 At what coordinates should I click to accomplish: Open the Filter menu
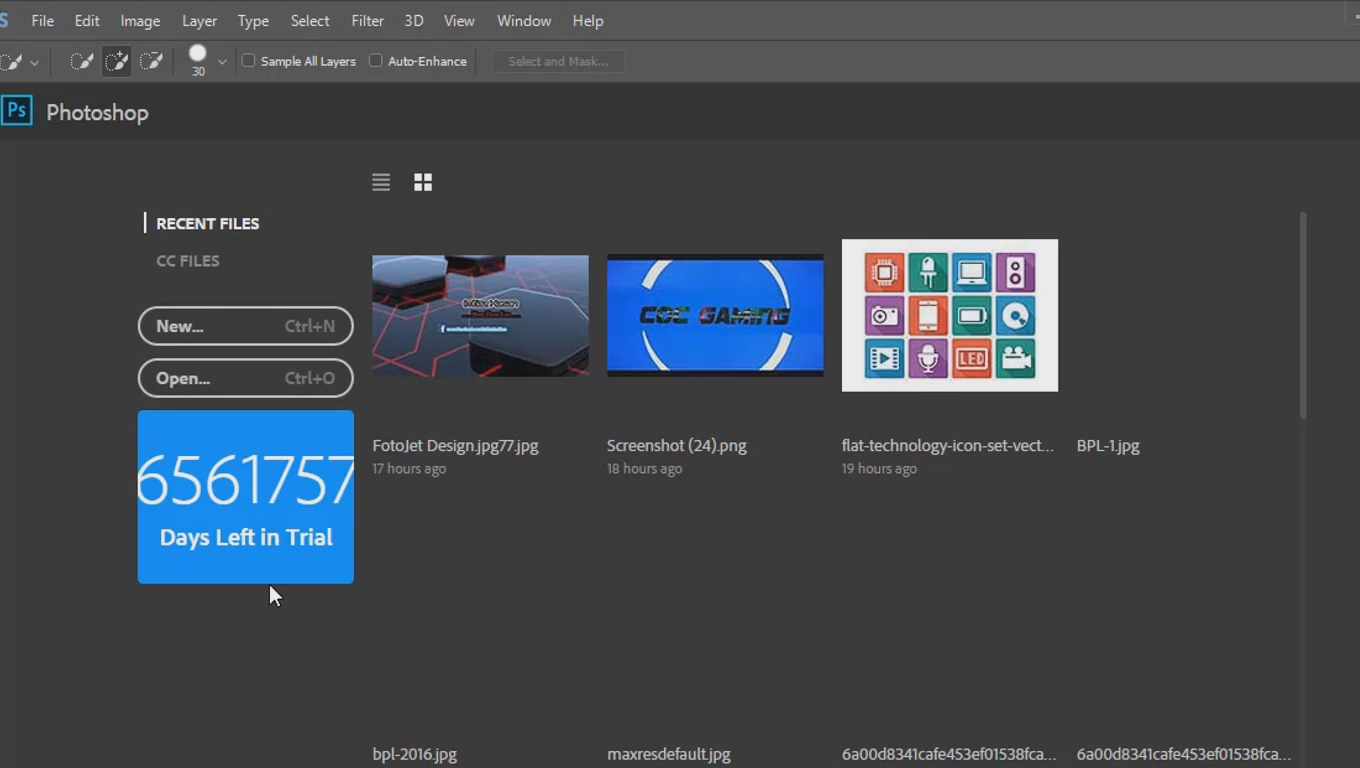point(367,20)
